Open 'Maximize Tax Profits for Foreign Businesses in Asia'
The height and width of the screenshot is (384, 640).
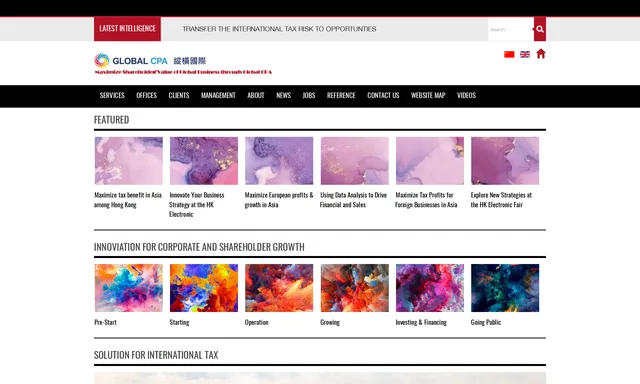pos(426,200)
